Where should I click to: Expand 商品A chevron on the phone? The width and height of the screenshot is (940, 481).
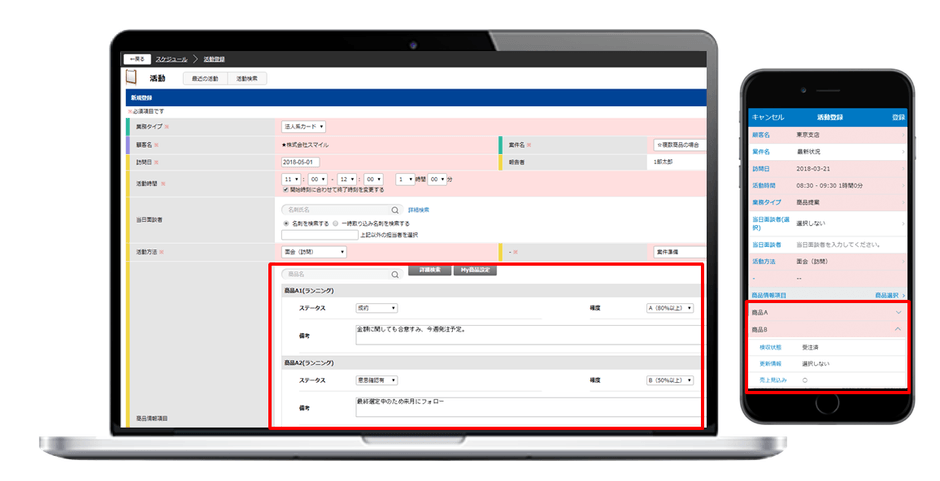898,312
